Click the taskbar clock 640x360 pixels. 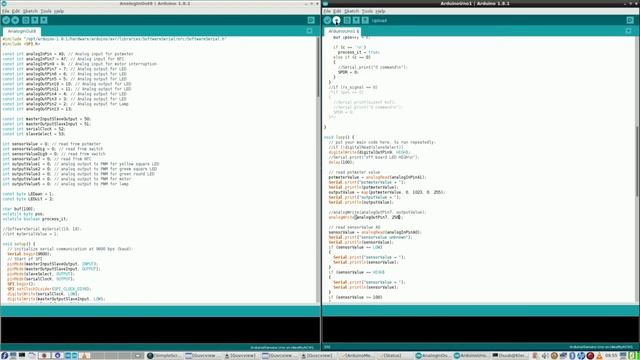(611, 356)
